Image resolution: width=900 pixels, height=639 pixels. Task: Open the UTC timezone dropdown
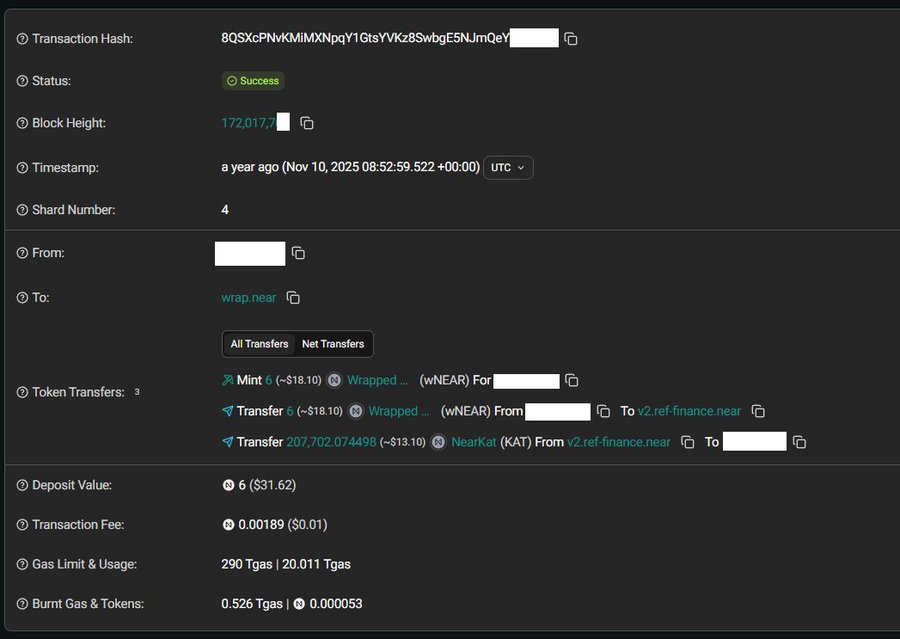click(508, 168)
